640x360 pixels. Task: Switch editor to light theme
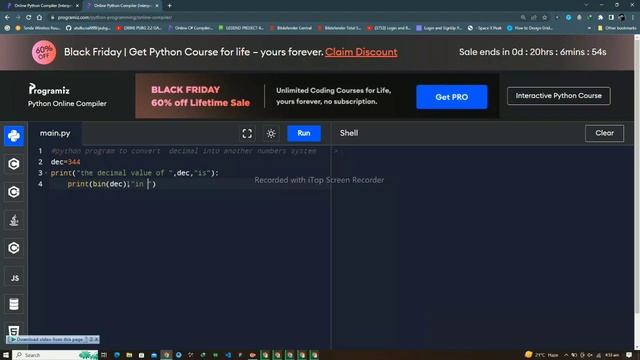click(x=271, y=133)
